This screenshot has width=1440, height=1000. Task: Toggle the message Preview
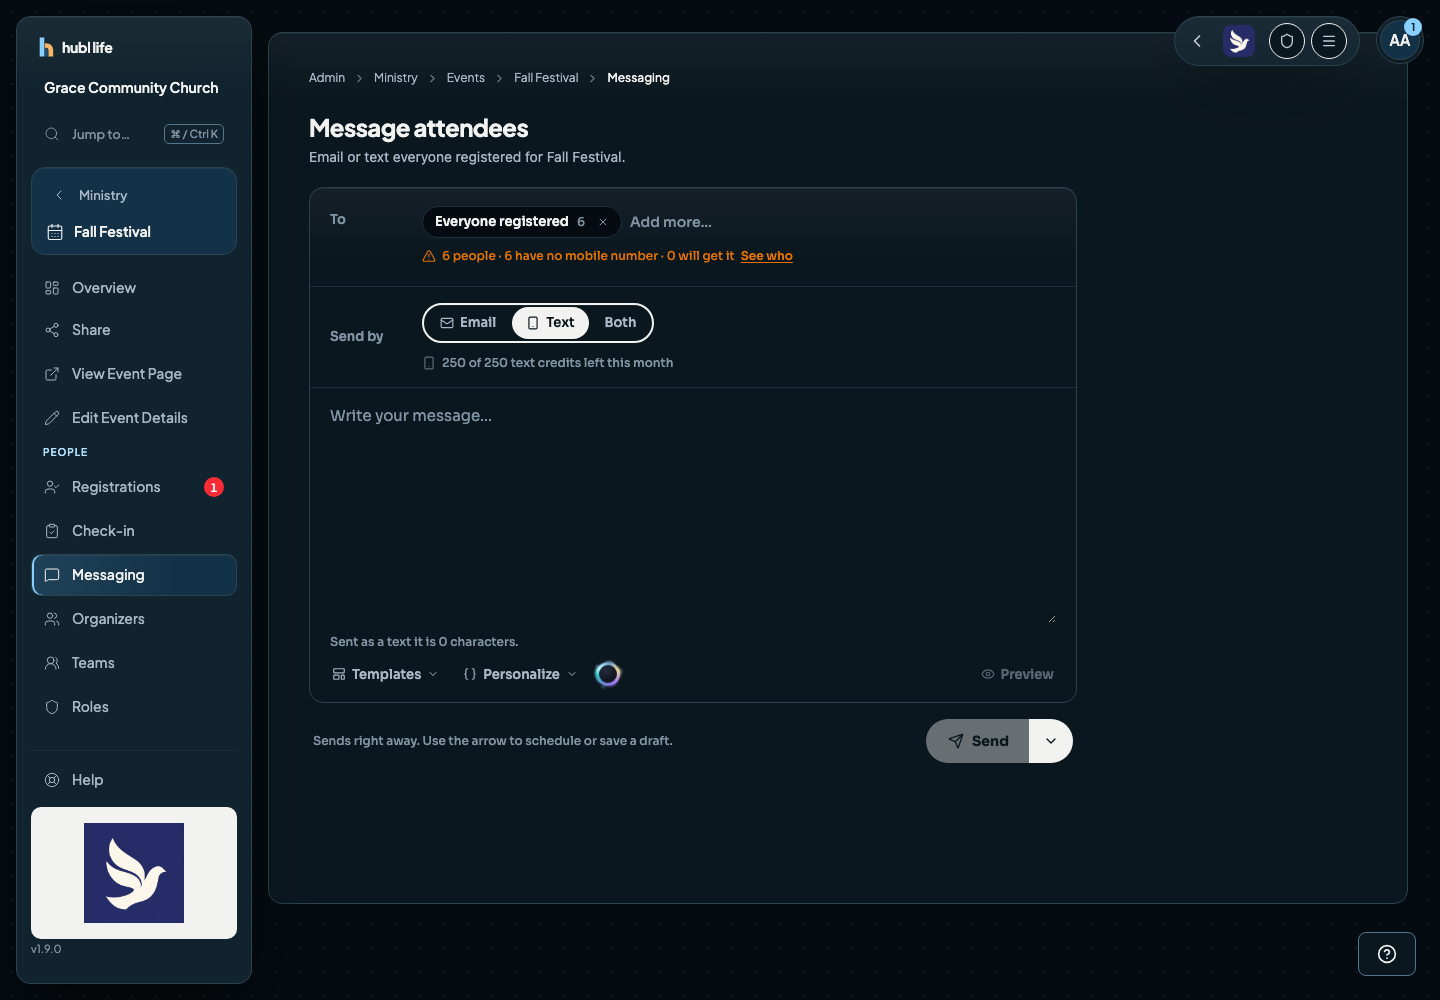(1017, 674)
